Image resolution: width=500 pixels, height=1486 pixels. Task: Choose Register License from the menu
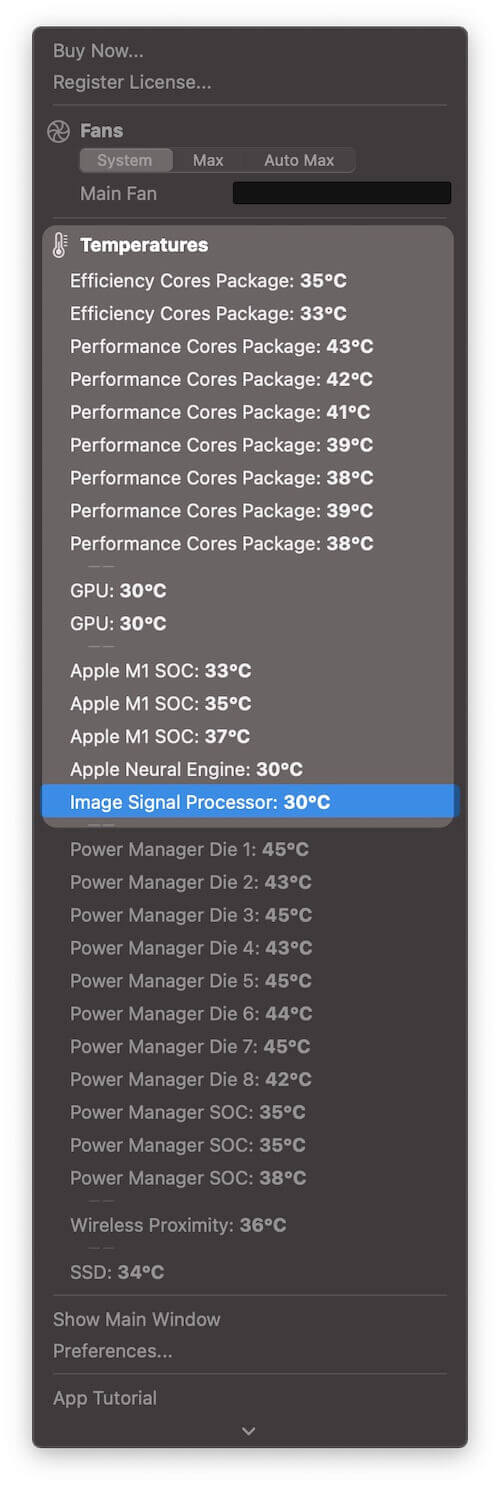(132, 82)
